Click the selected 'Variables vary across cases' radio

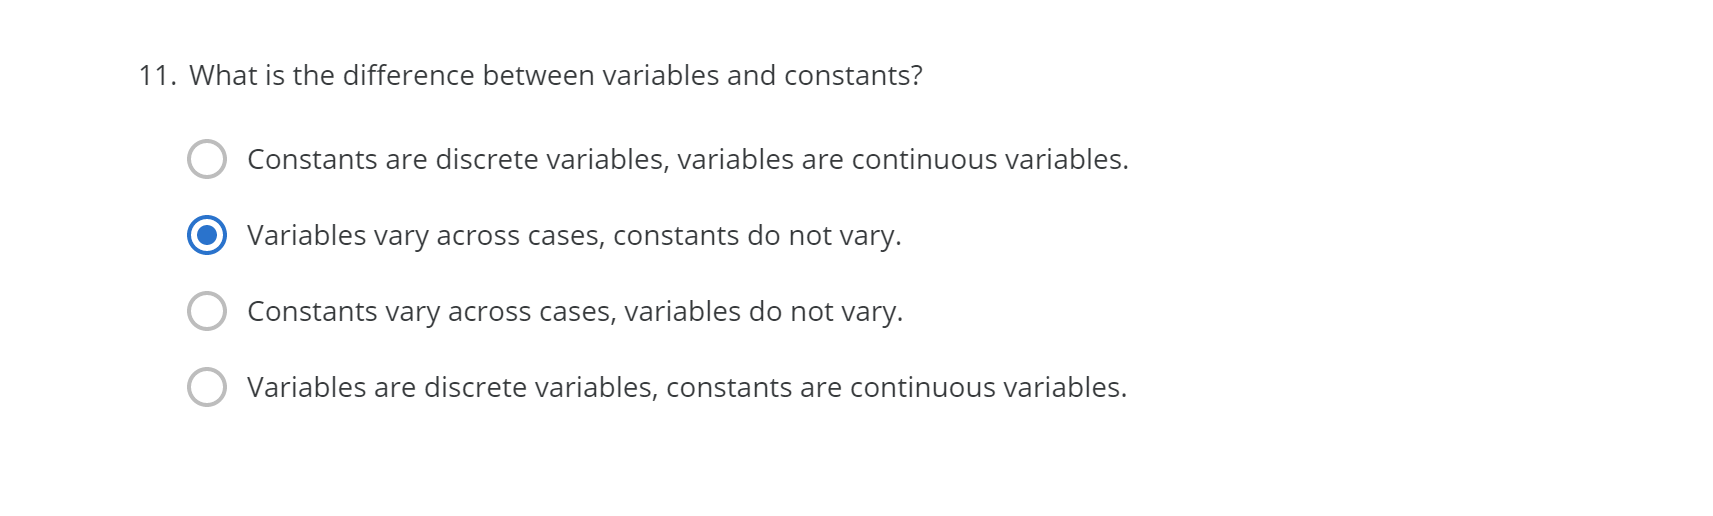pos(207,235)
